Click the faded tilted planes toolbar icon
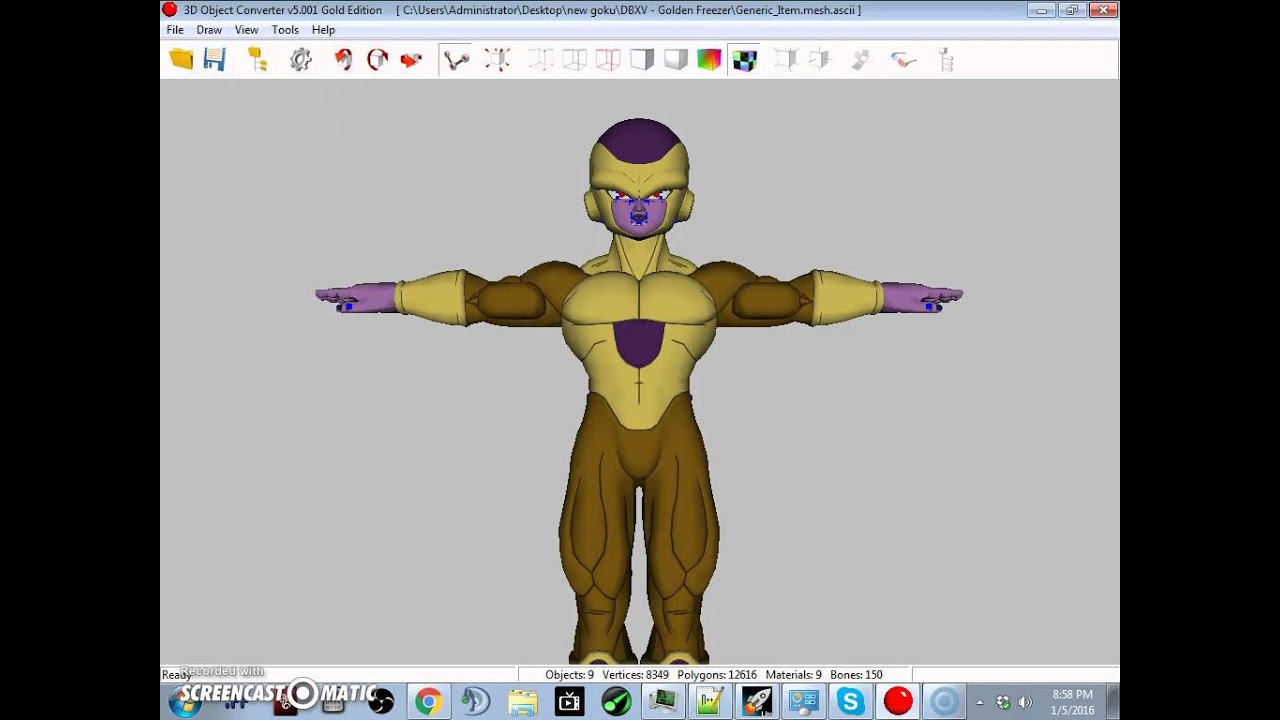The height and width of the screenshot is (720, 1280). pos(862,60)
